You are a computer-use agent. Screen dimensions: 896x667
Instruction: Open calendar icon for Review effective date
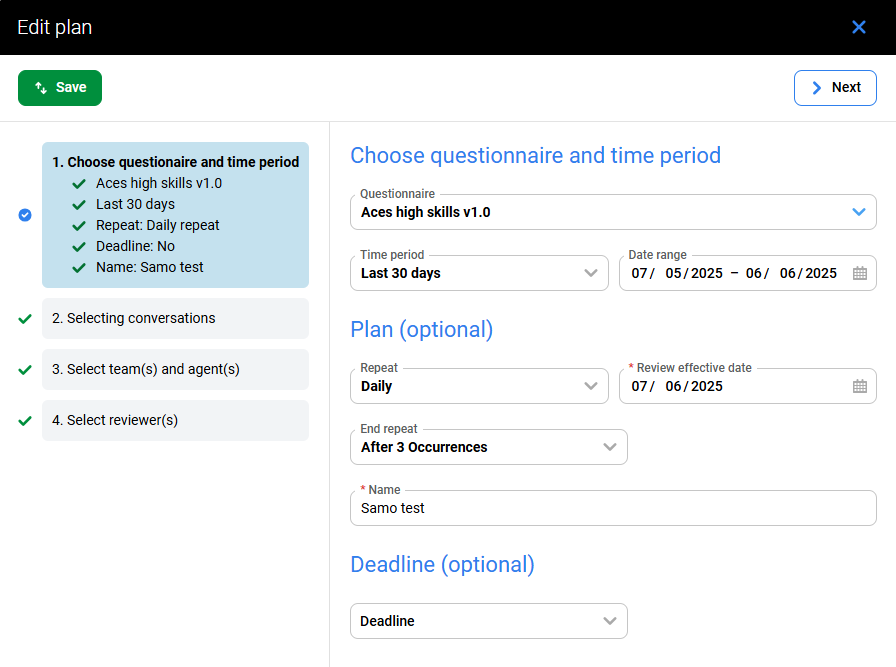click(x=860, y=386)
